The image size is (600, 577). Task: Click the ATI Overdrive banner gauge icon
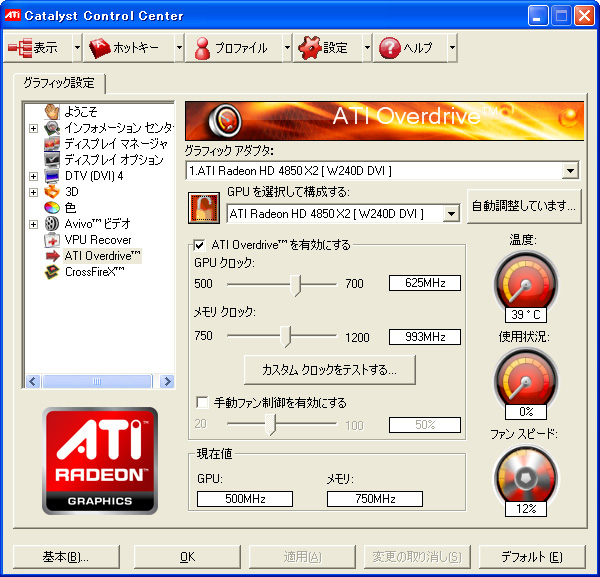(225, 121)
